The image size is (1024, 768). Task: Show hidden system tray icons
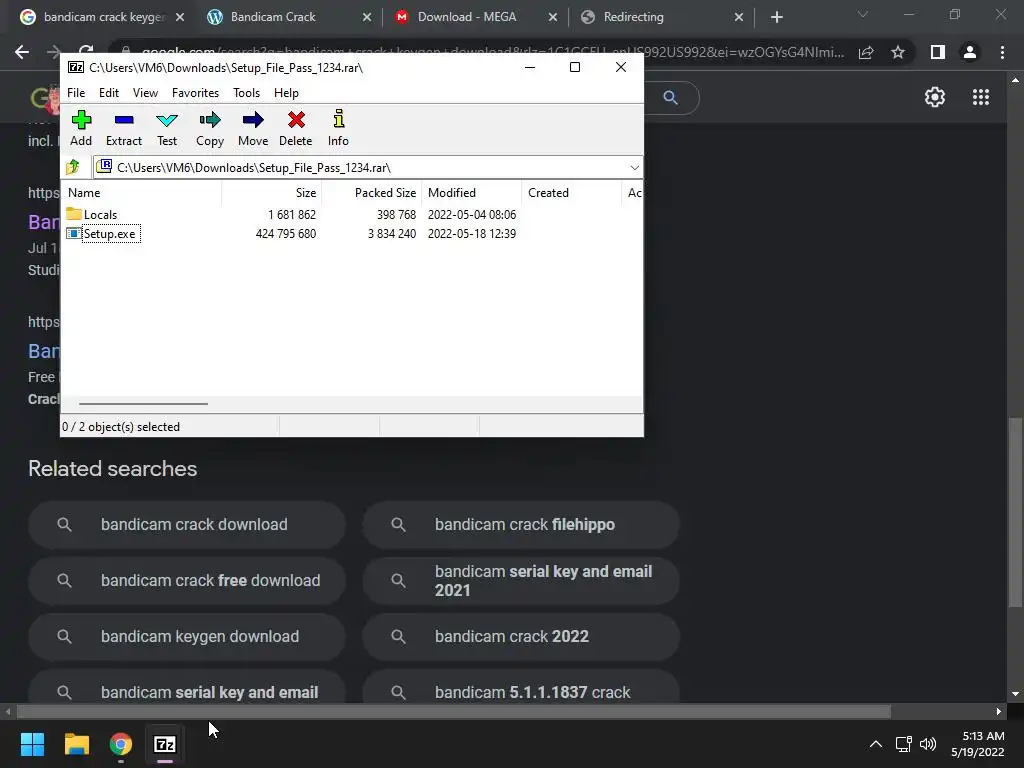coord(876,744)
